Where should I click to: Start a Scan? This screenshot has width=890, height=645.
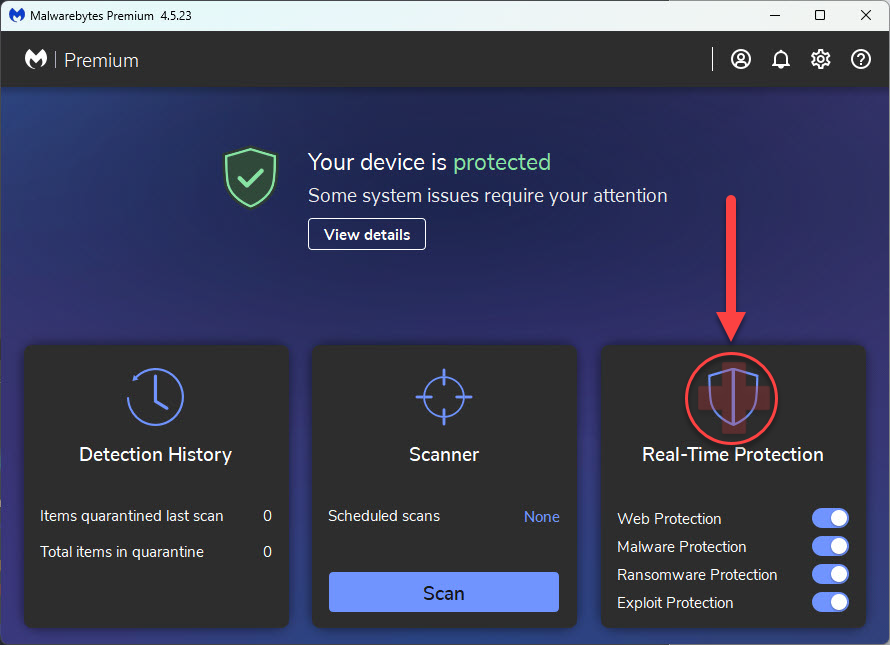tap(443, 592)
